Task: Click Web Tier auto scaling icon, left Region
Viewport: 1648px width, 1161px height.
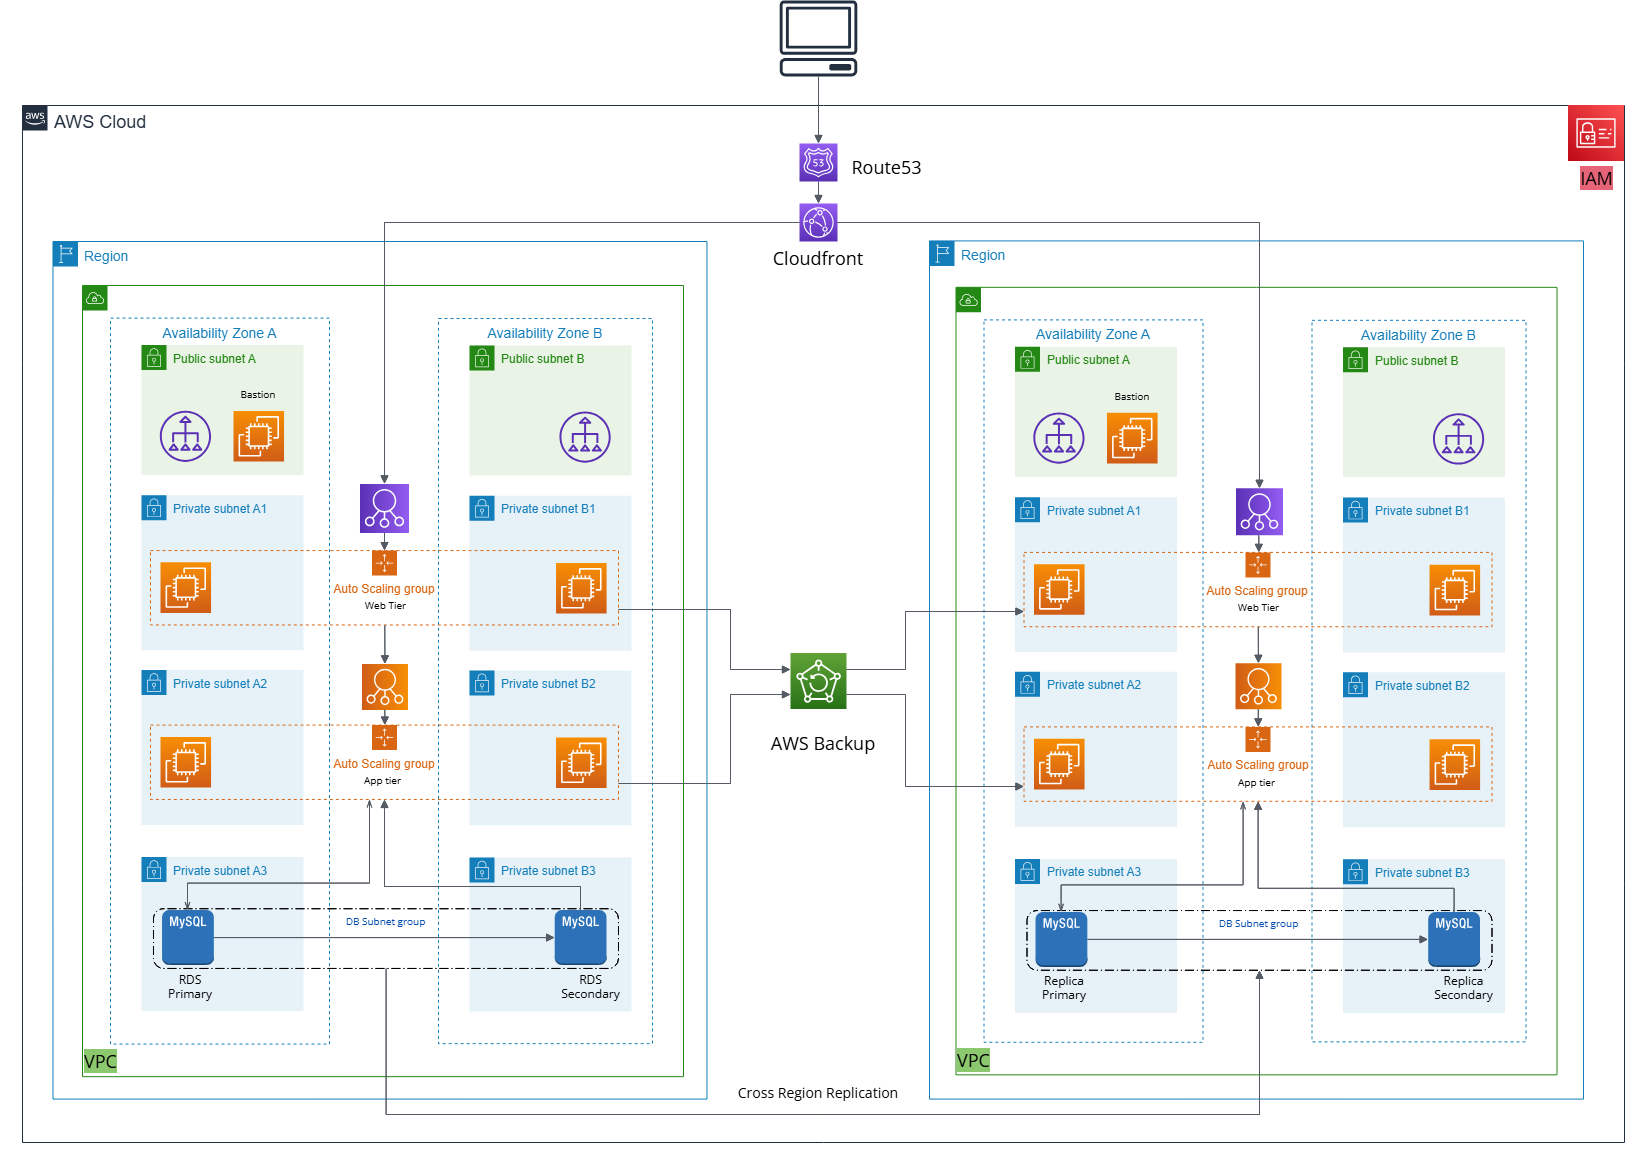Action: click(385, 563)
